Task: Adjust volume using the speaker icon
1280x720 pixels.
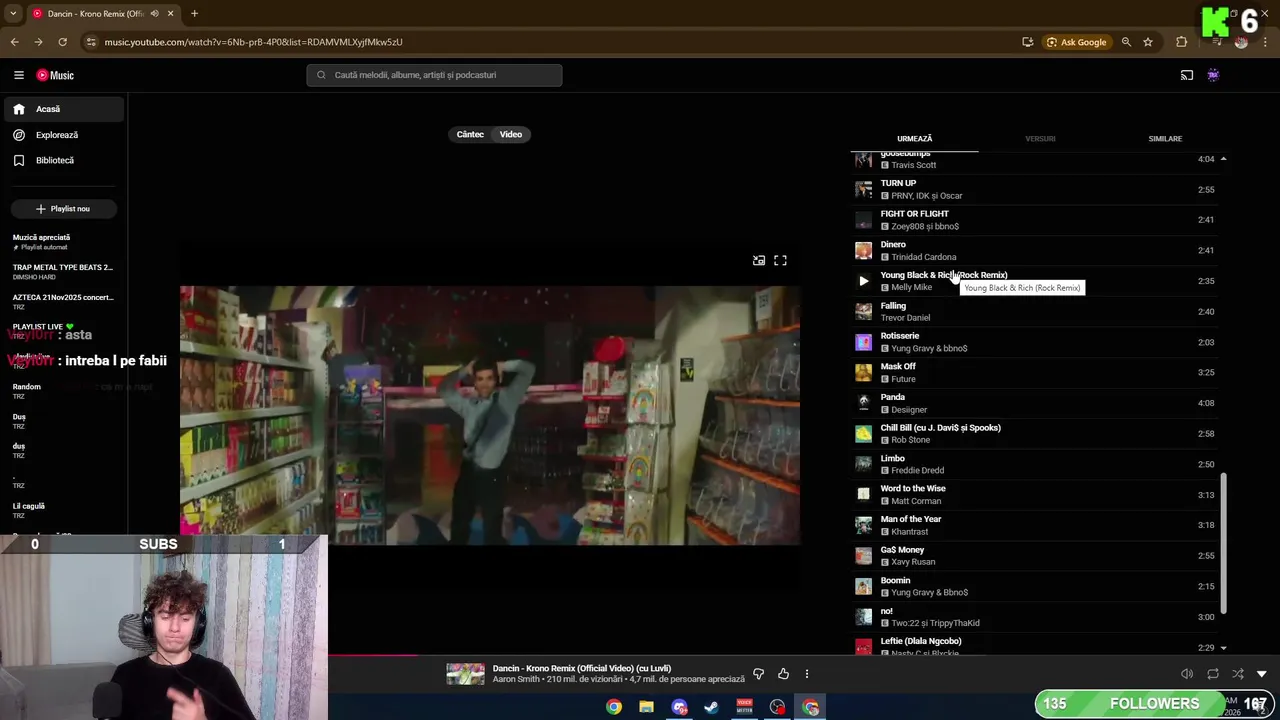Action: [1187, 674]
